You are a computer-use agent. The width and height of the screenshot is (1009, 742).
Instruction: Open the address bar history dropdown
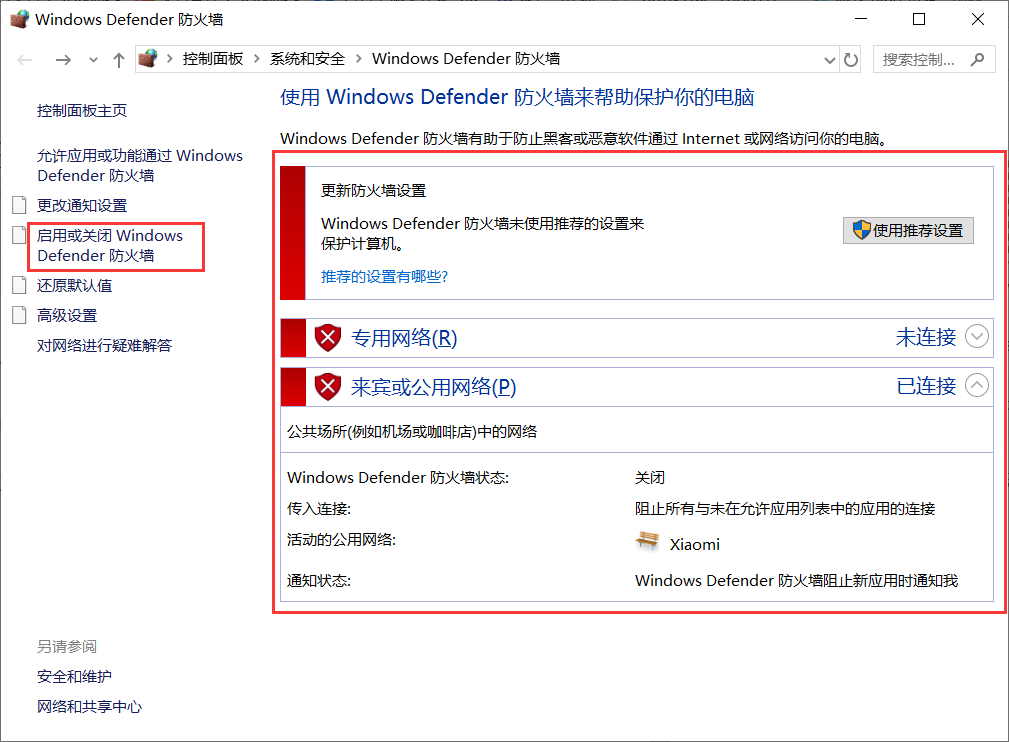(829, 59)
